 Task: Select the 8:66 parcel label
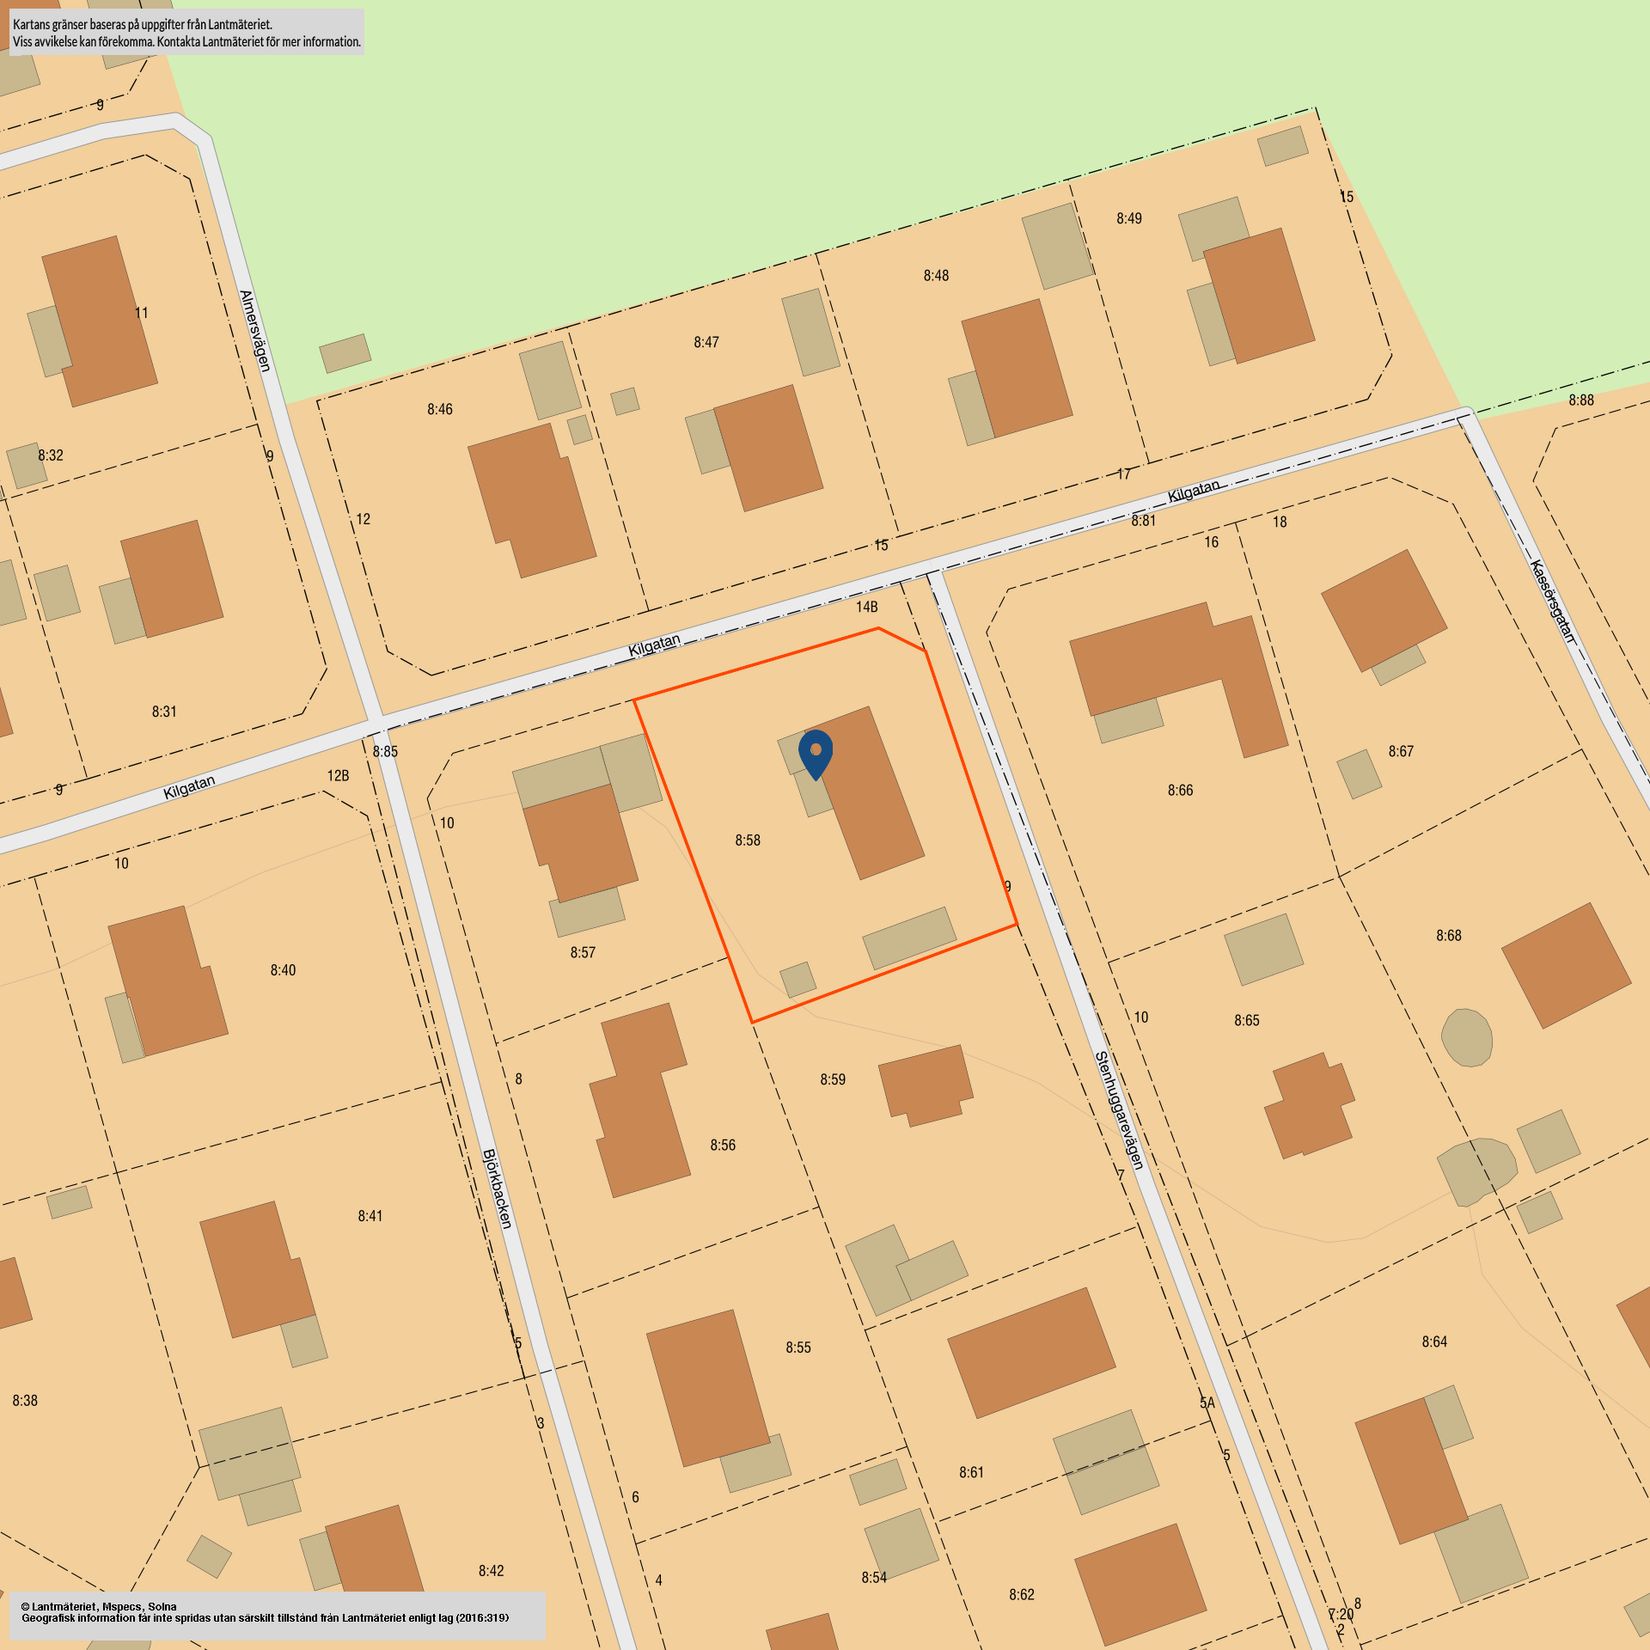point(1180,791)
